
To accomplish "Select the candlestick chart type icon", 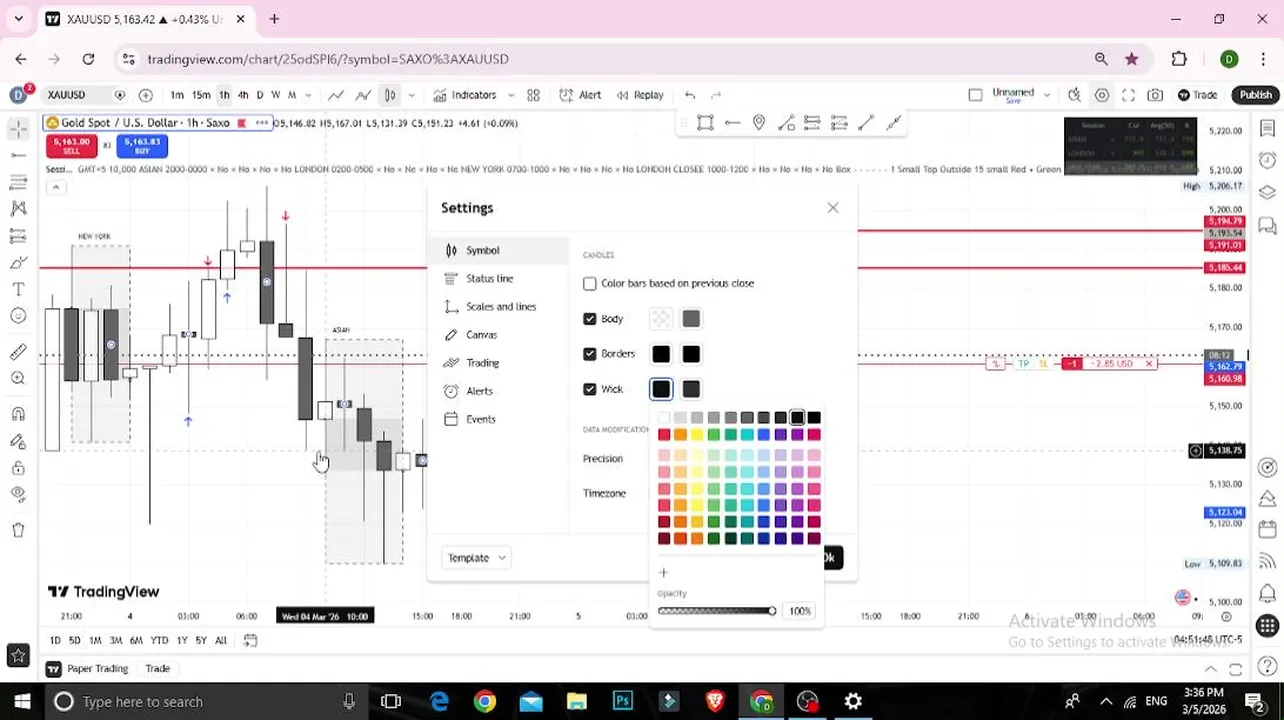I will click(x=390, y=95).
